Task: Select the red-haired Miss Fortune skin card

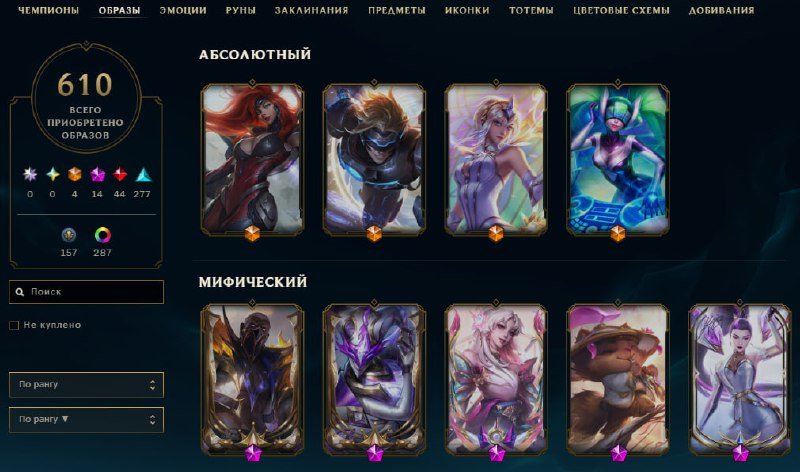Action: click(252, 159)
